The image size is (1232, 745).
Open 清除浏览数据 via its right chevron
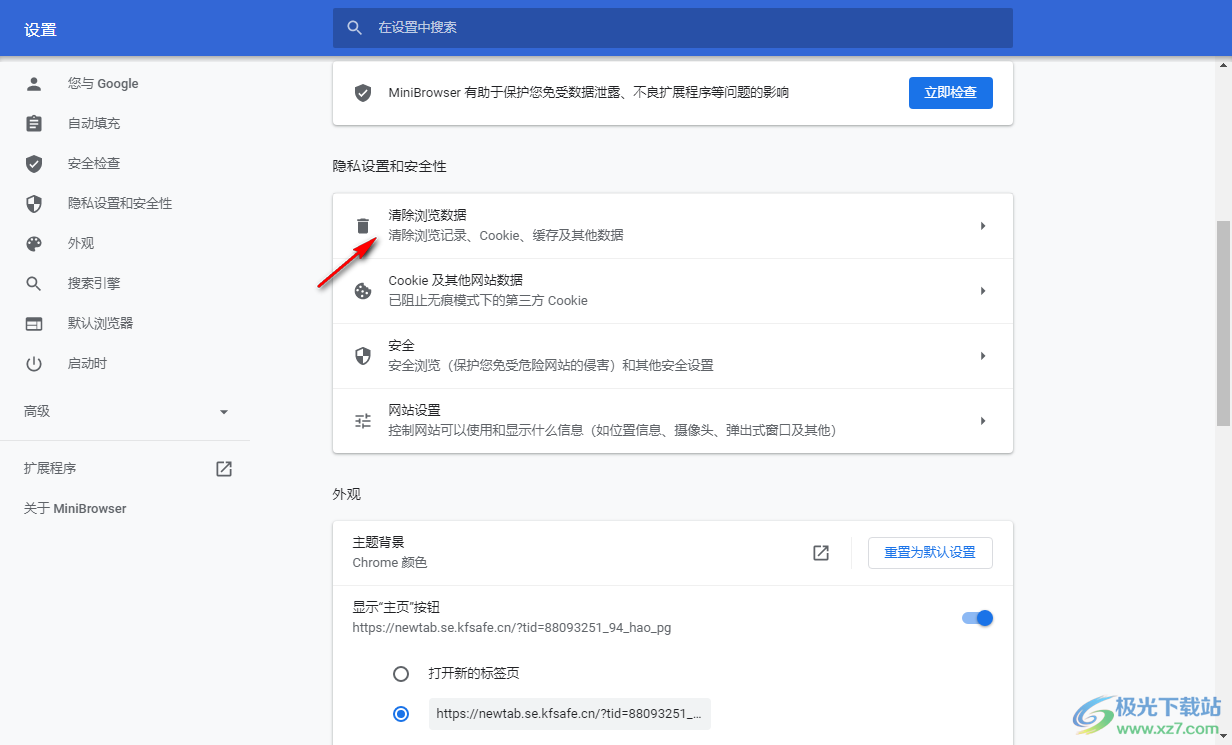[982, 225]
